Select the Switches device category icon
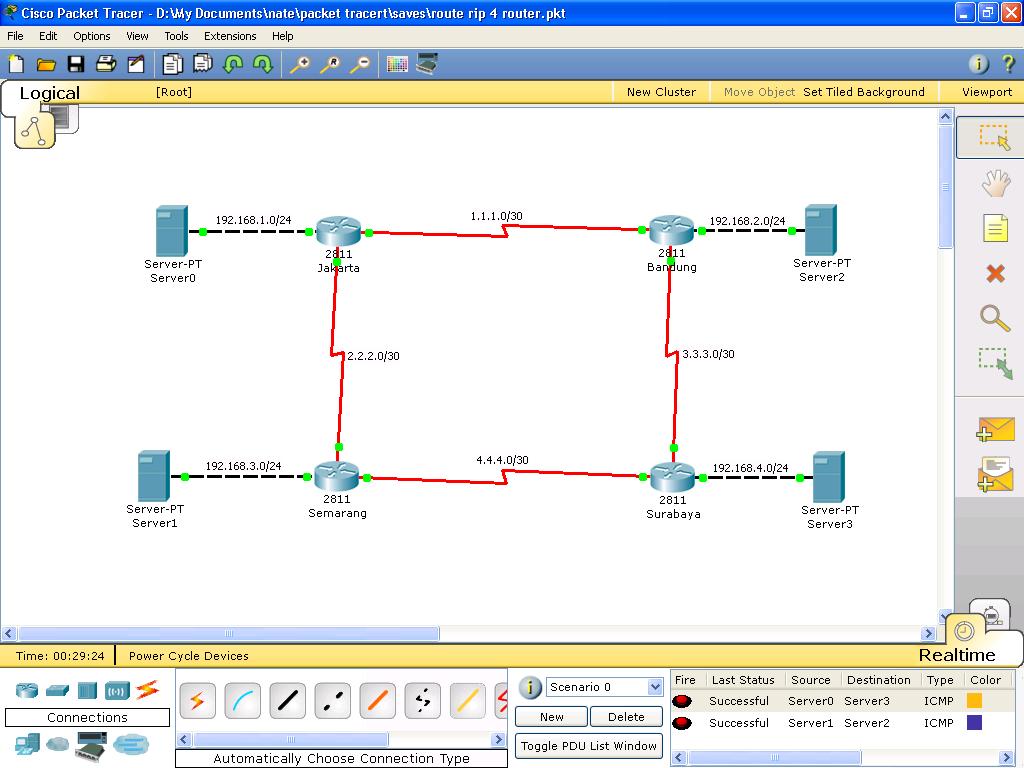This screenshot has width=1024, height=768. tap(57, 690)
